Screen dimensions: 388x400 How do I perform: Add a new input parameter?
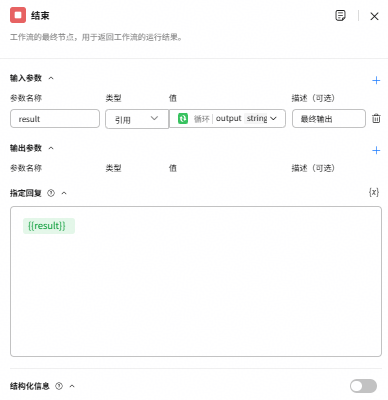coord(376,80)
